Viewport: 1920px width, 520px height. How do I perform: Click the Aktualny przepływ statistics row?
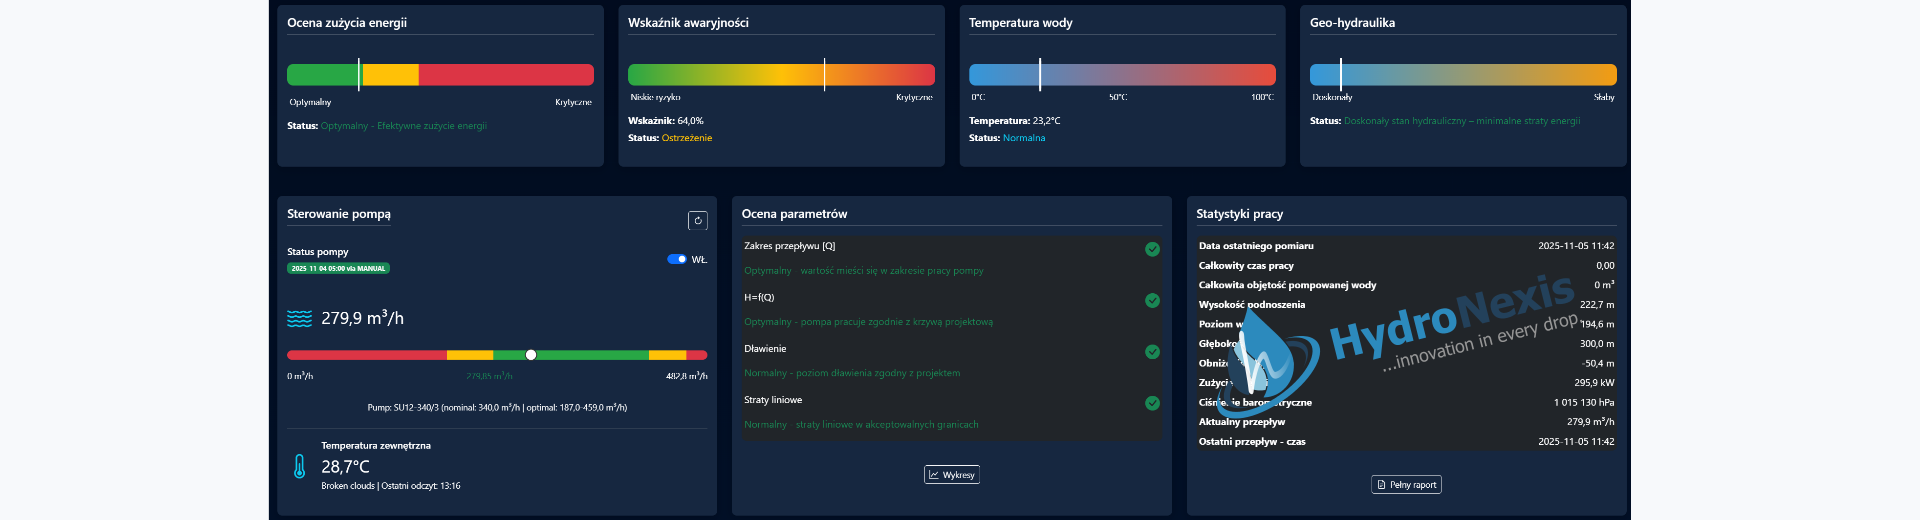point(1405,422)
